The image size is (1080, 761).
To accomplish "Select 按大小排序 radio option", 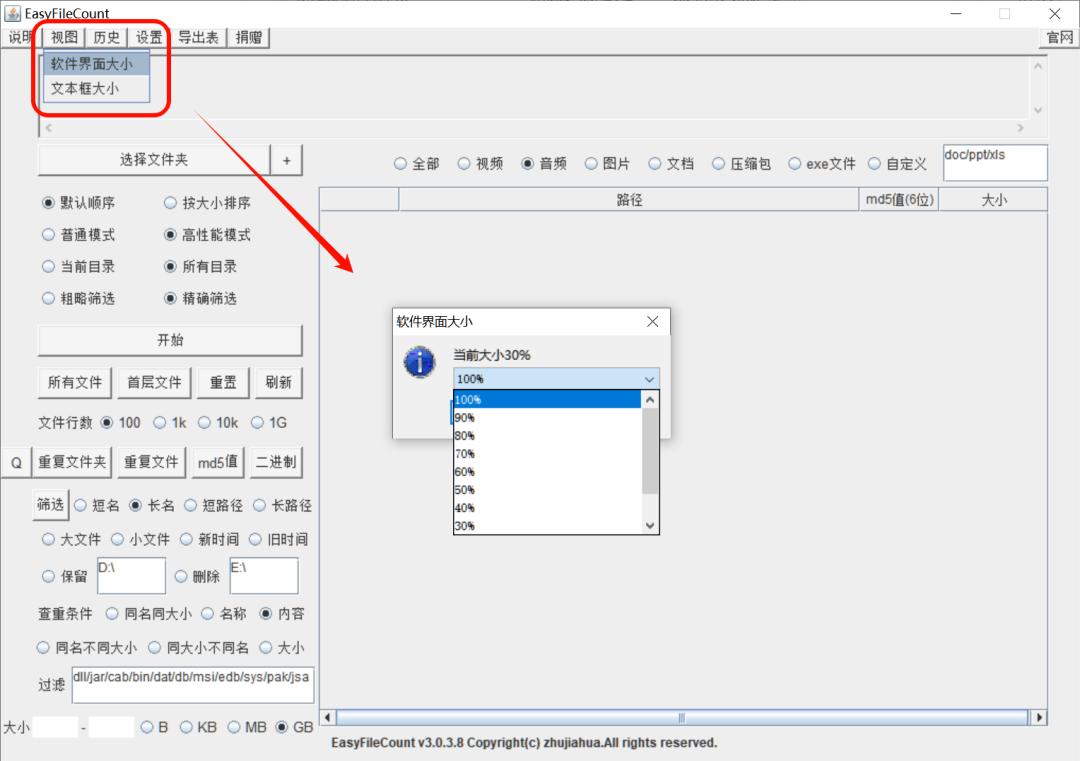I will 207,203.
